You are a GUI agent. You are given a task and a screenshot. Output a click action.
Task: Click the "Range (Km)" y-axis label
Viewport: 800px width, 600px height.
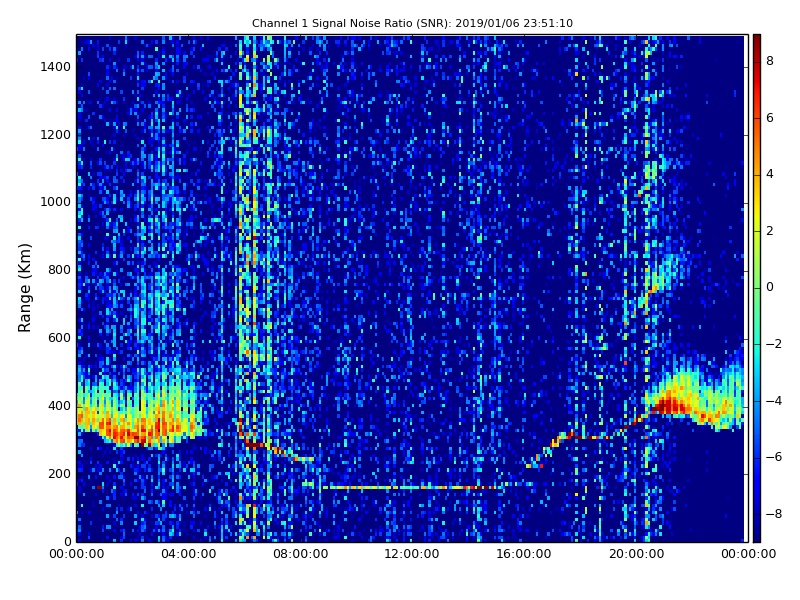pyautogui.click(x=24, y=288)
